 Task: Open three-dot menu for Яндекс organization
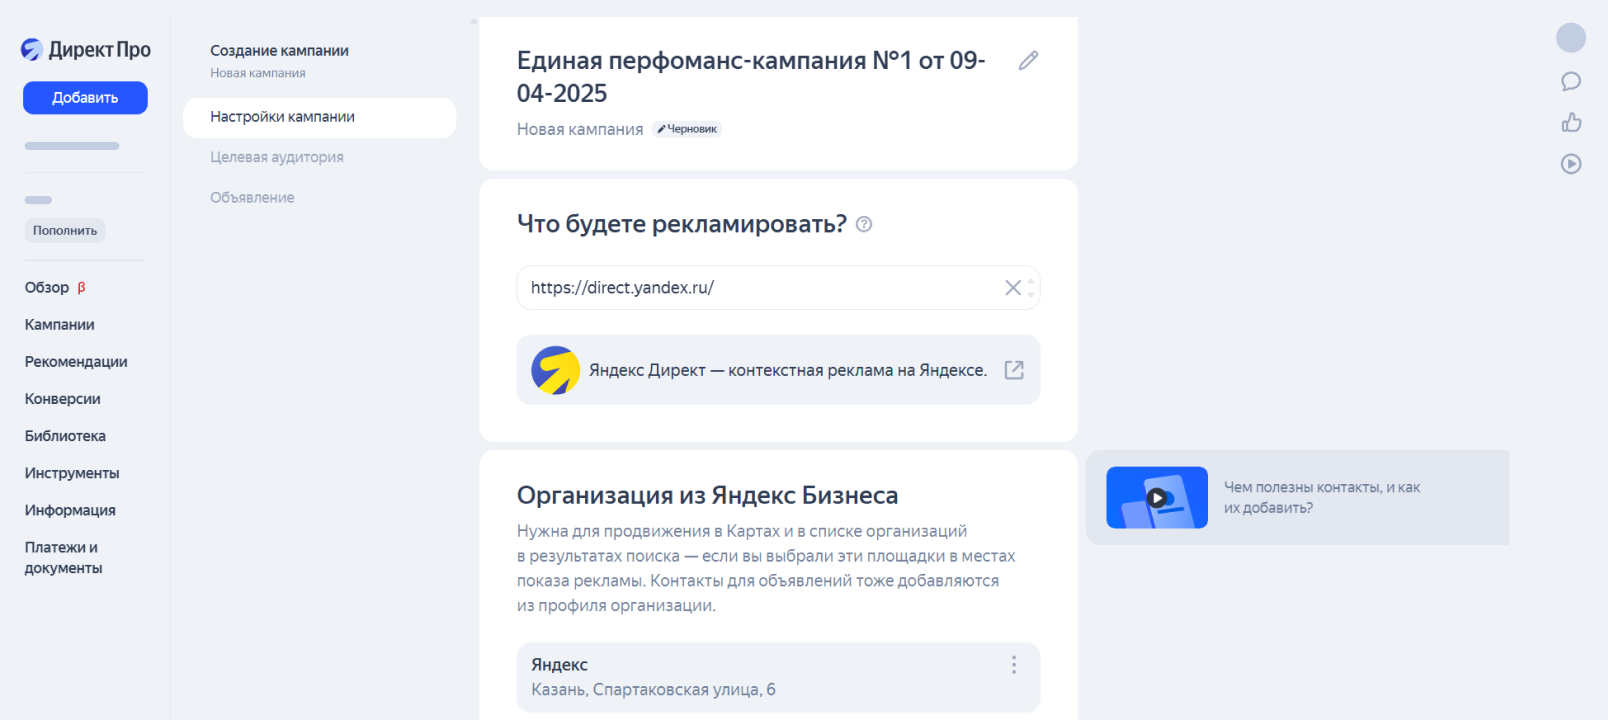(1013, 665)
